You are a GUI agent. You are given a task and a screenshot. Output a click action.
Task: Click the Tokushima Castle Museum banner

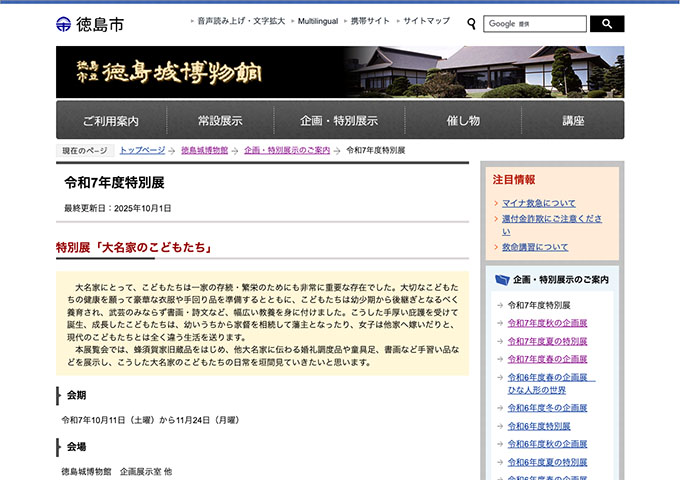click(340, 71)
